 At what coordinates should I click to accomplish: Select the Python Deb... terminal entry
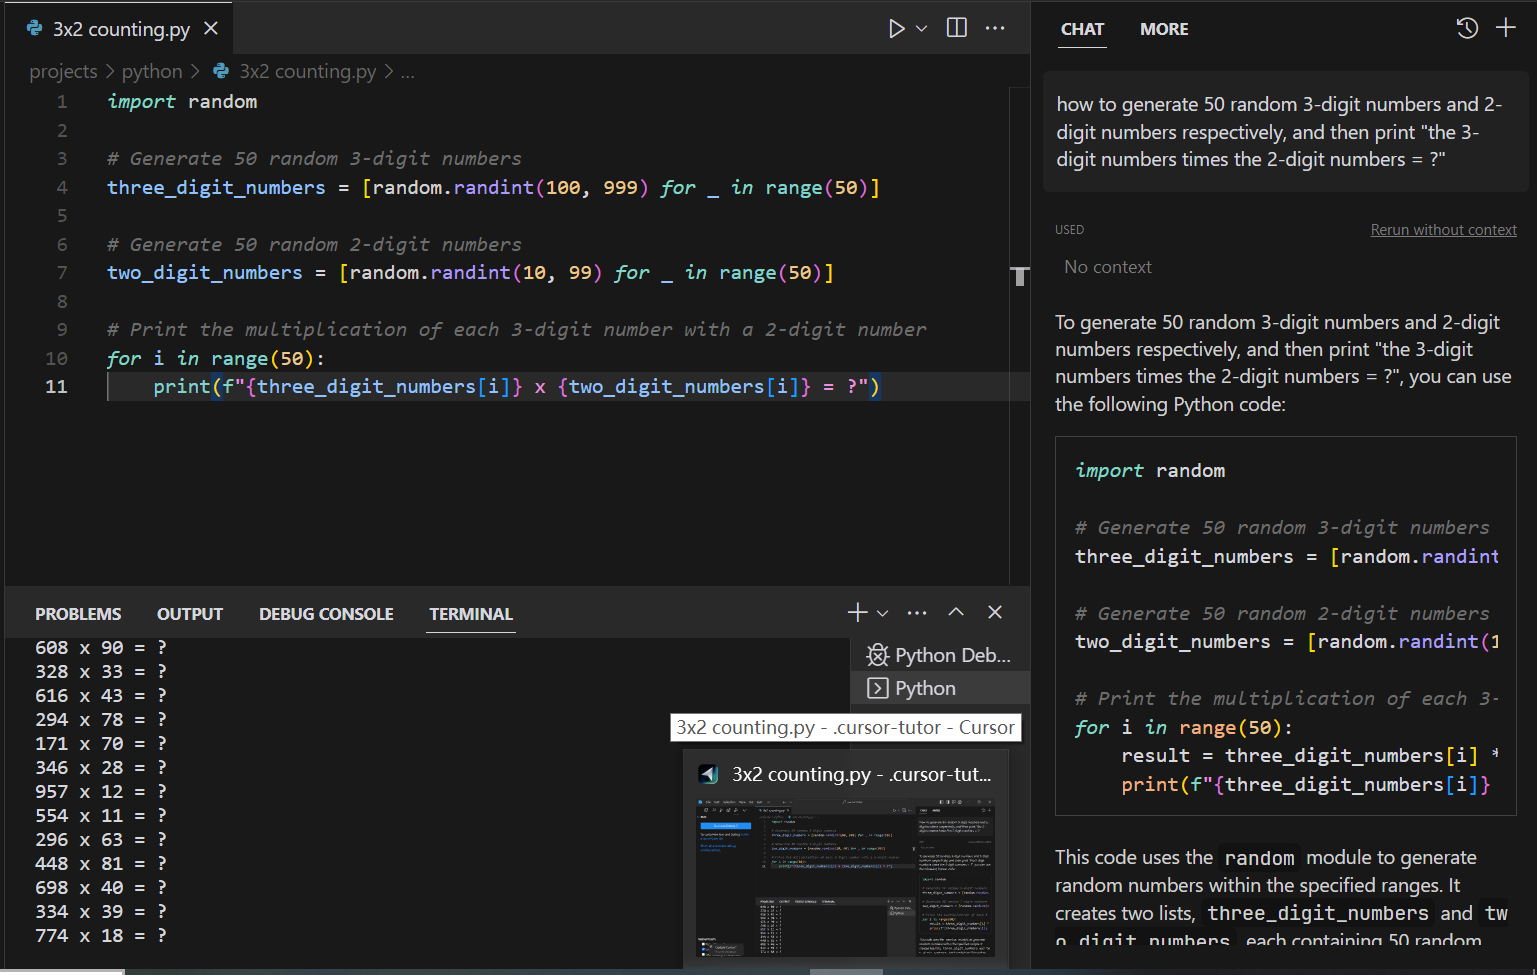point(940,655)
